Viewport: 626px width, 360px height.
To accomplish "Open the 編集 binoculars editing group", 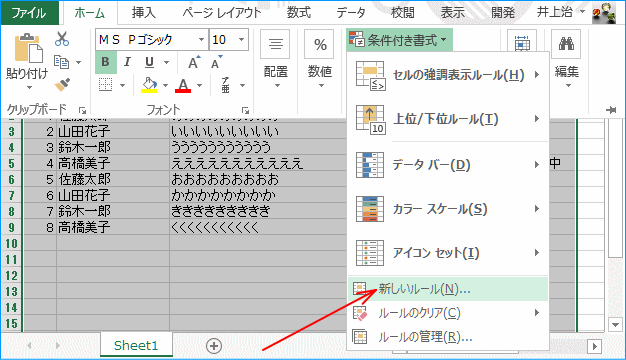I will click(x=566, y=60).
